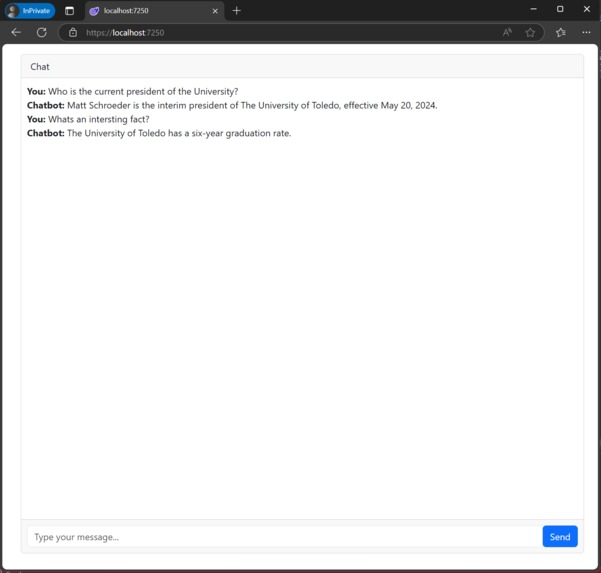Select the localhost:7250 tab

154,11
